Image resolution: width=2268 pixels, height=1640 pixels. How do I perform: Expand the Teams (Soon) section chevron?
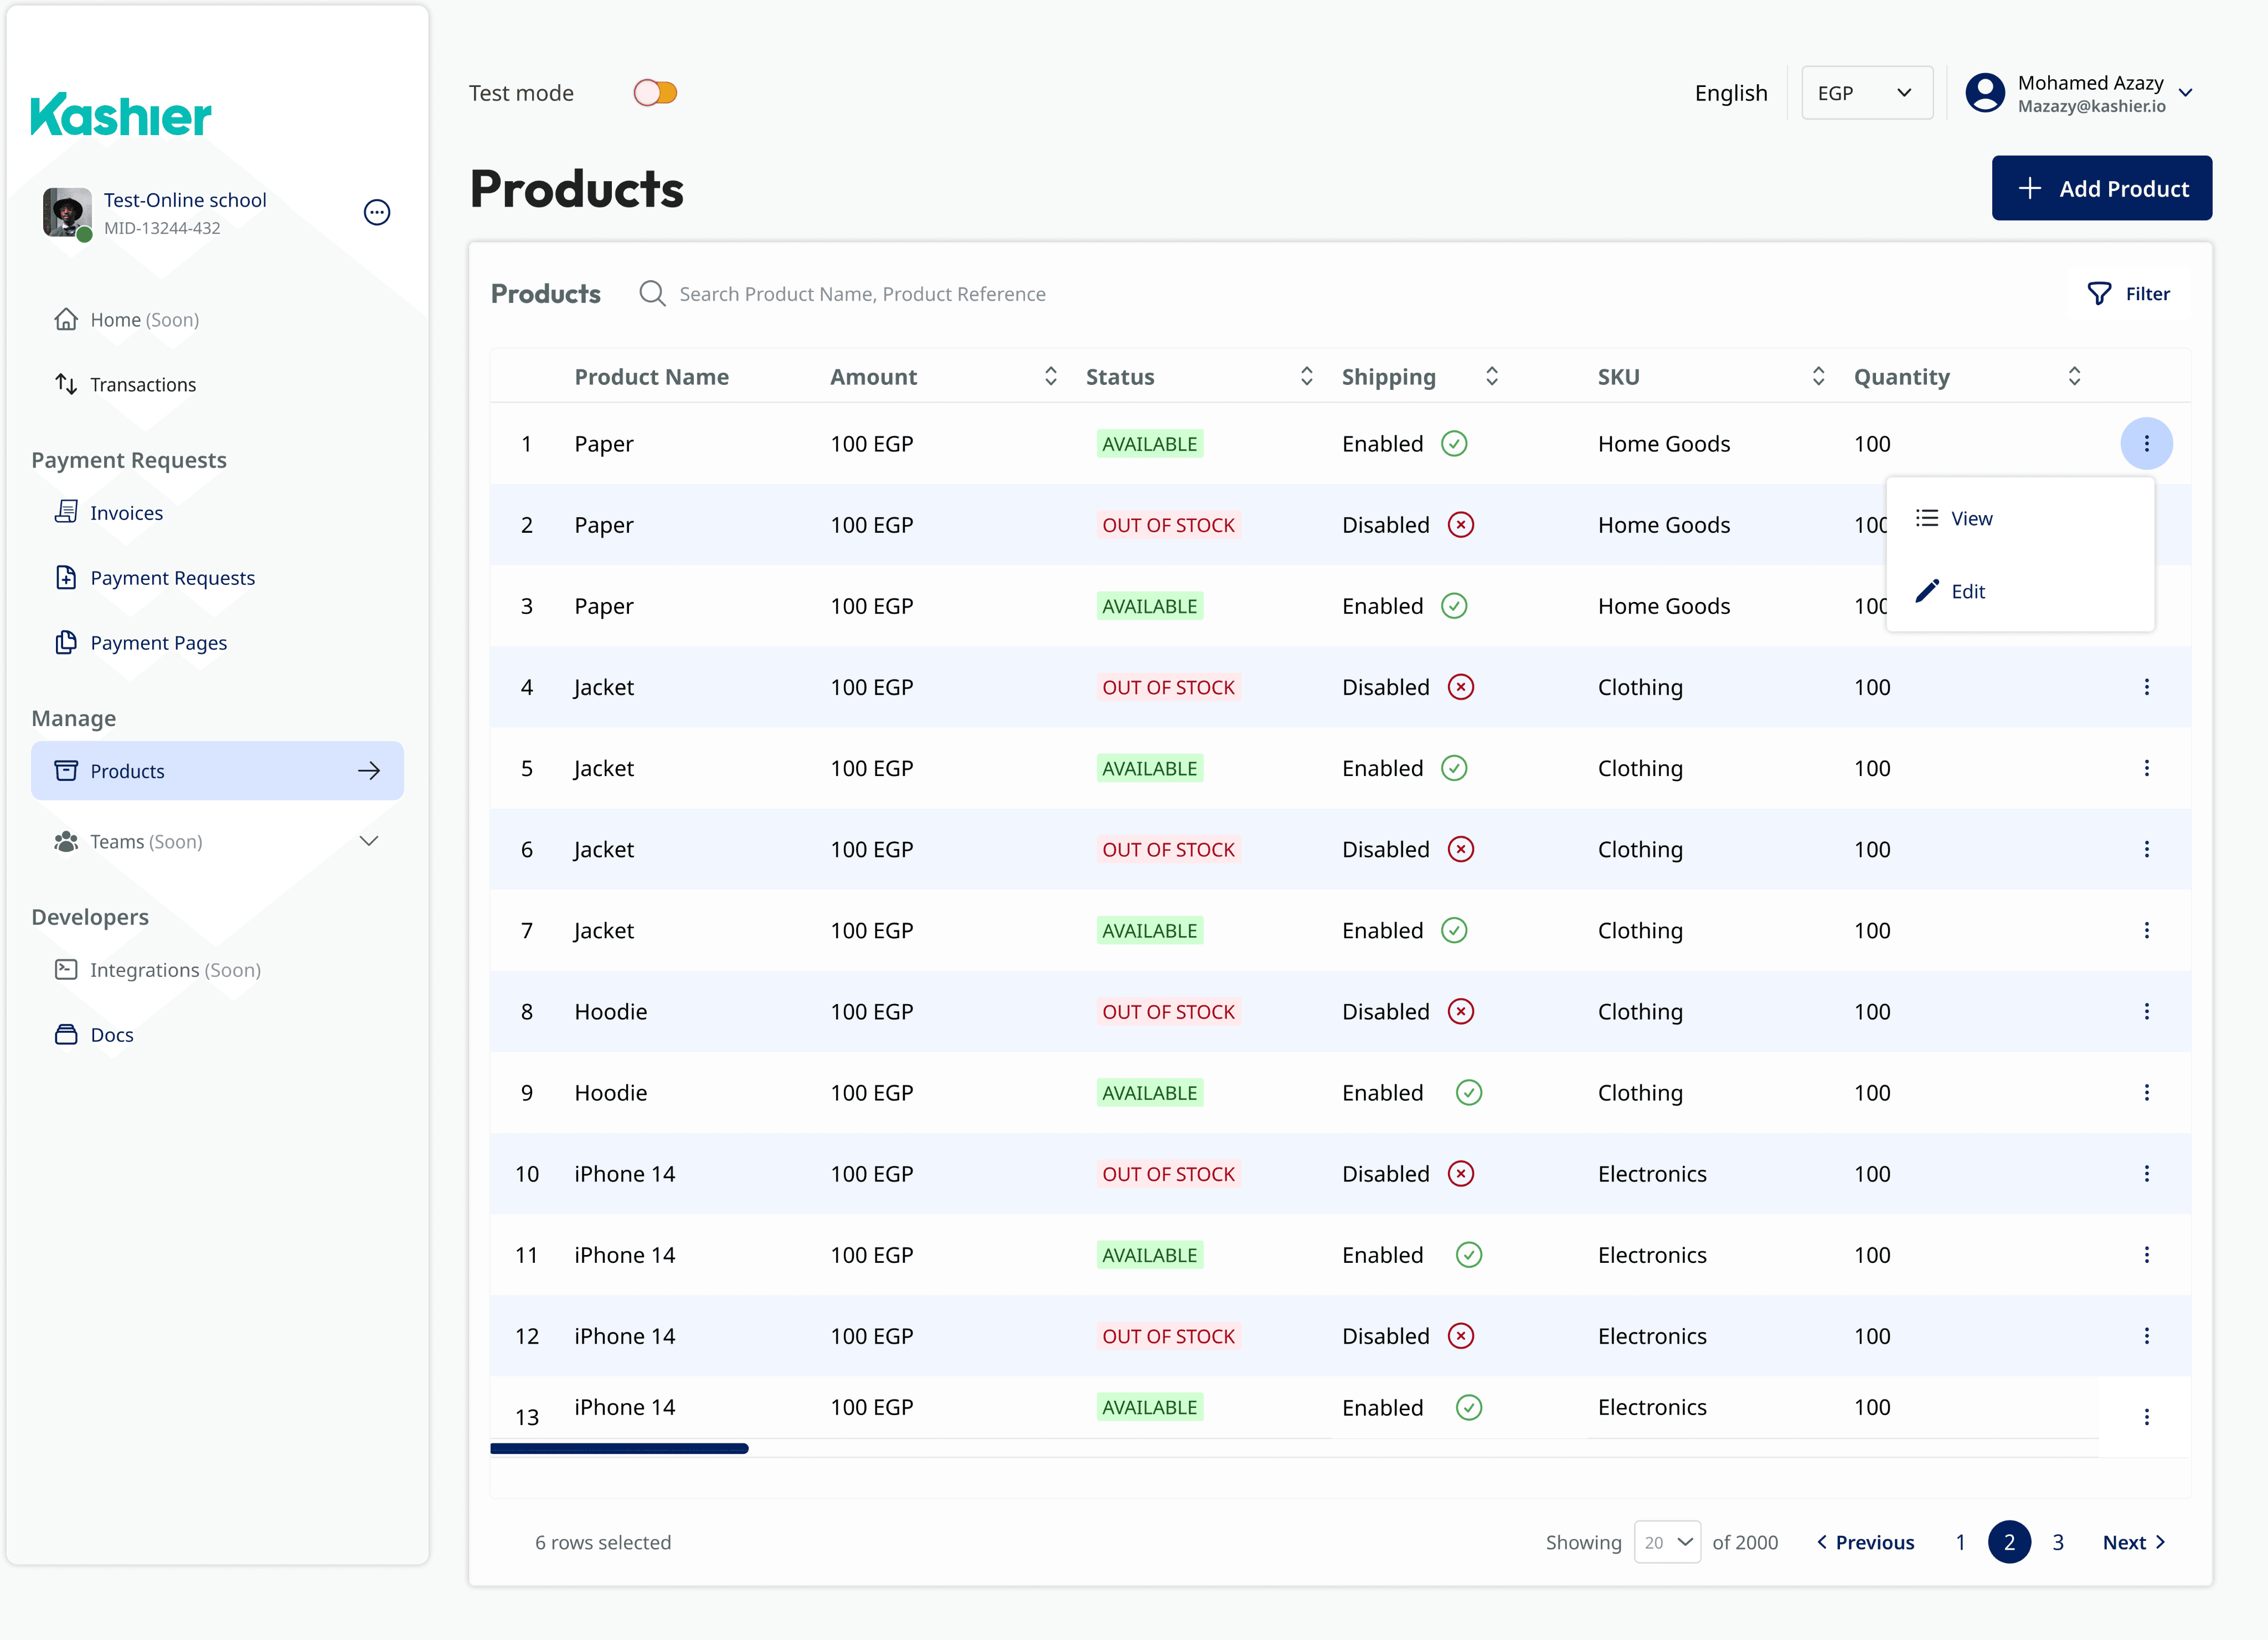pyautogui.click(x=369, y=841)
